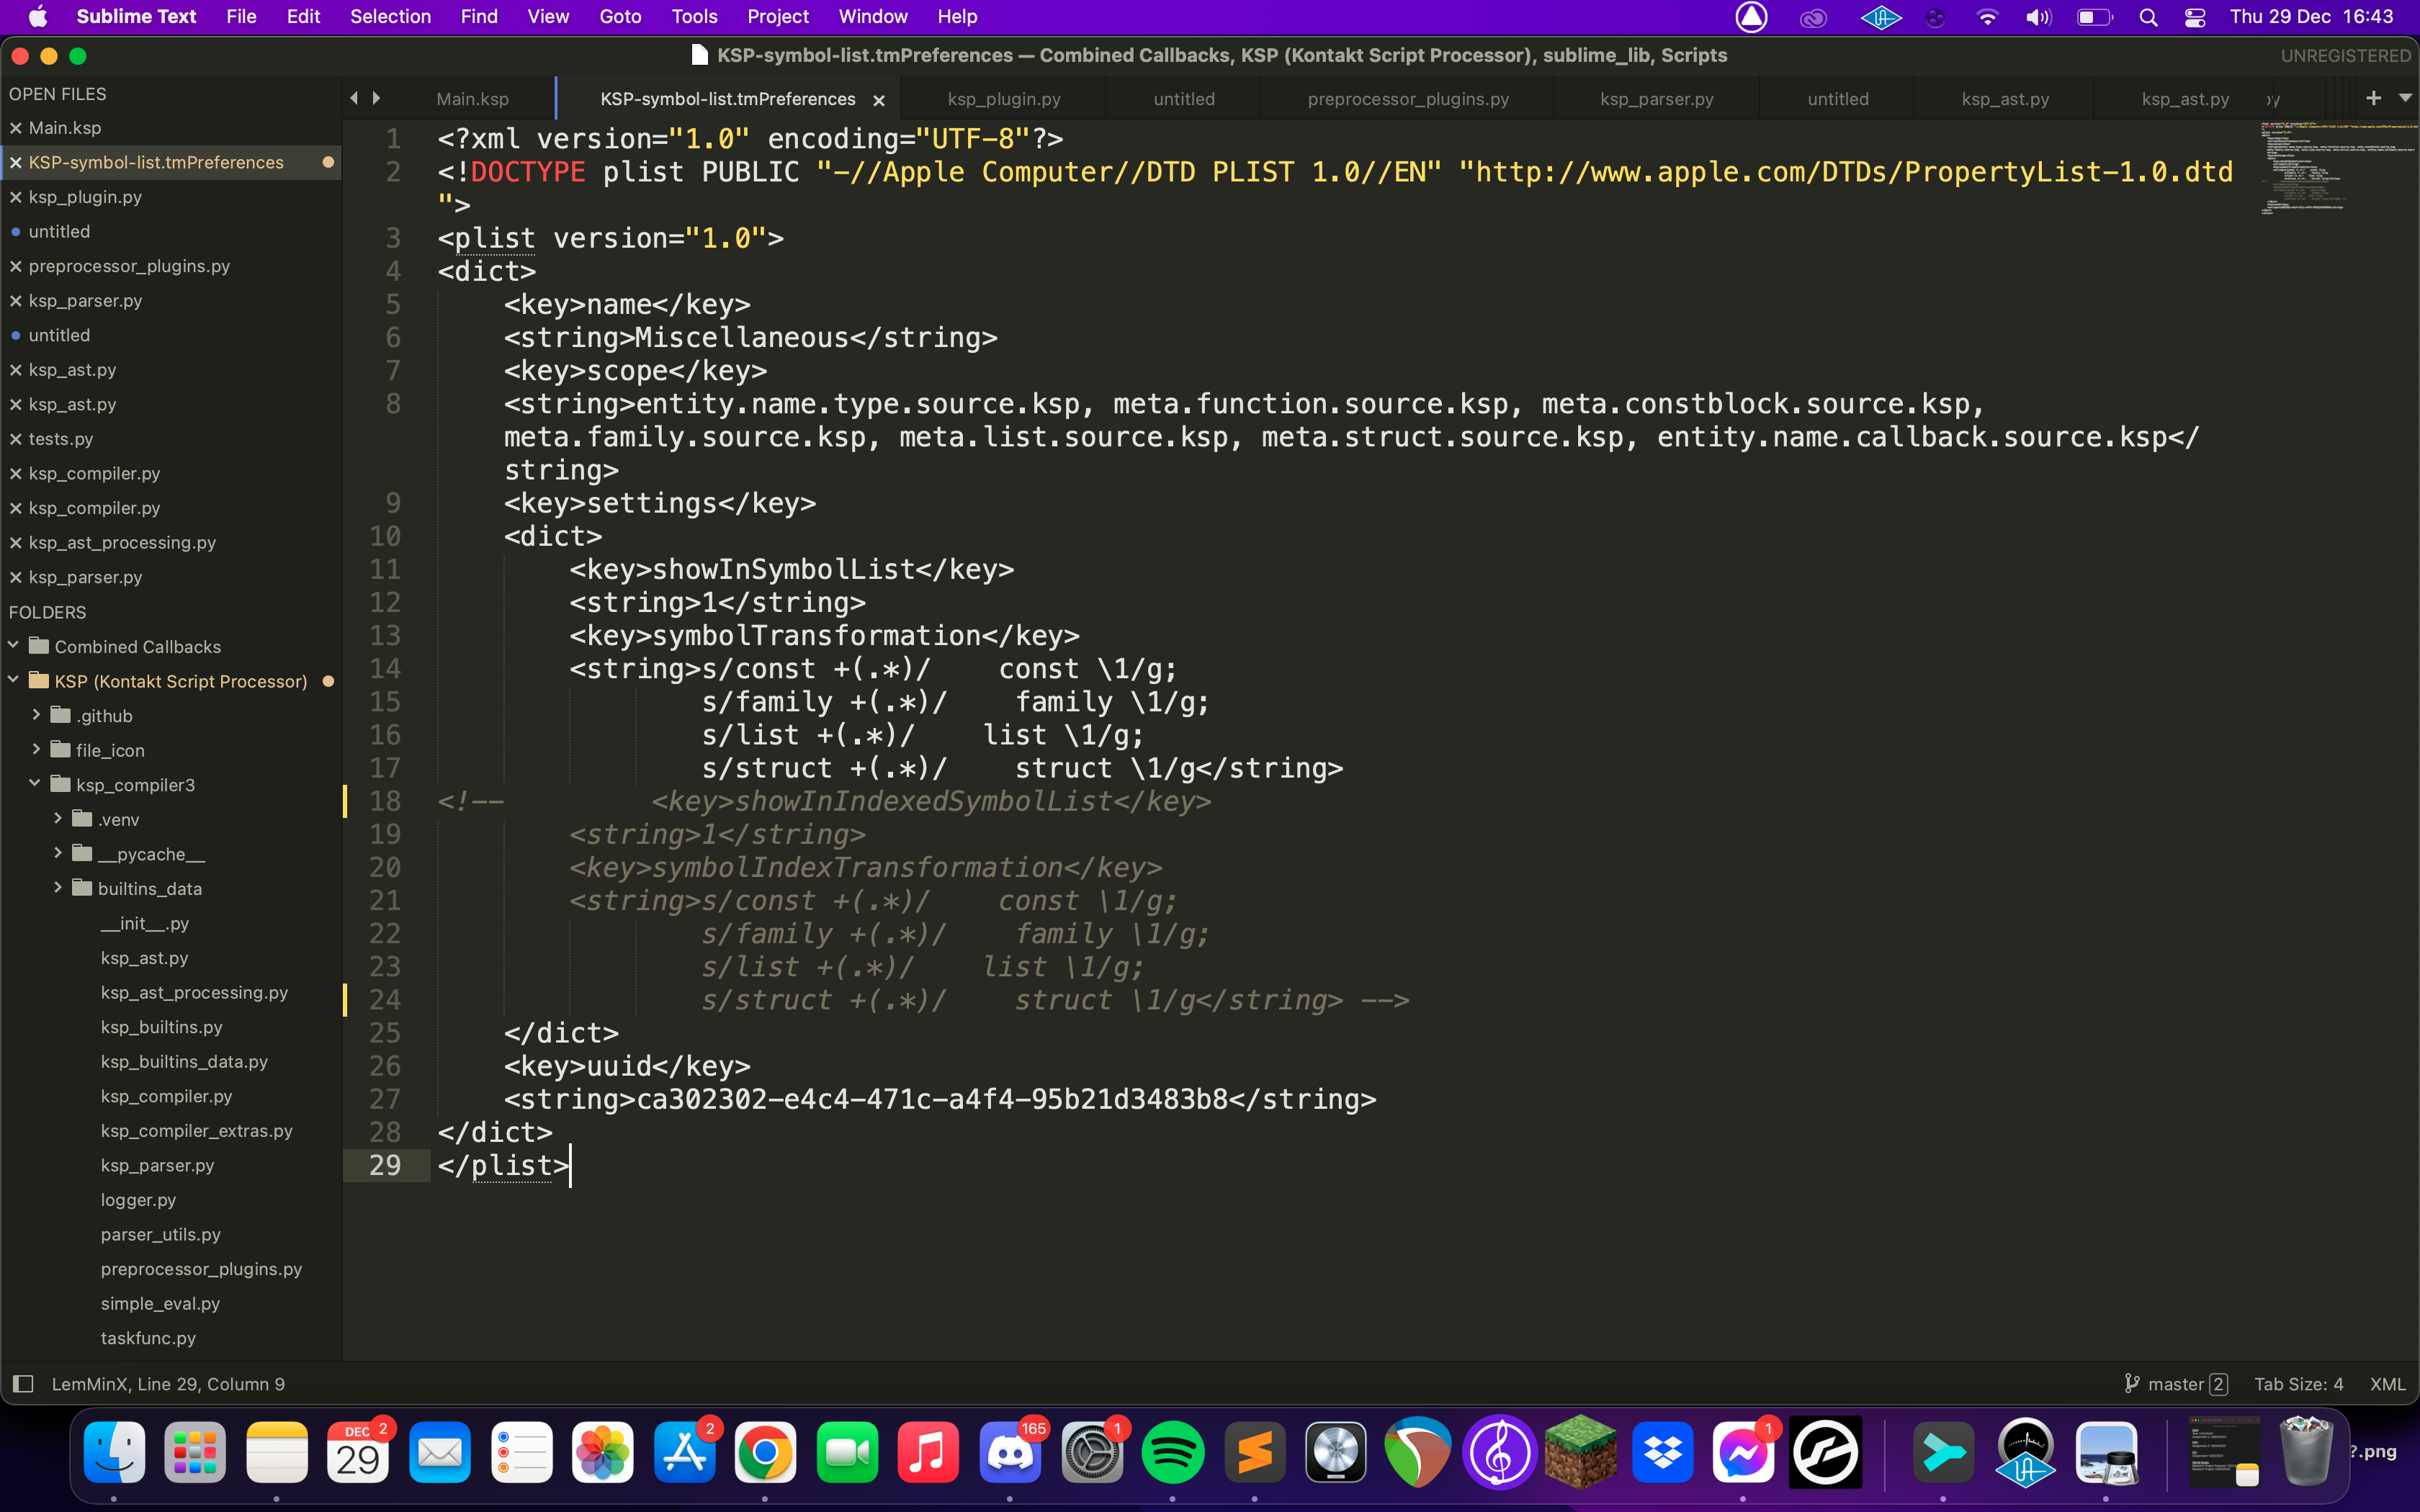Viewport: 2420px width, 1512px height.
Task: Open Discord from the Dock
Action: [1009, 1453]
